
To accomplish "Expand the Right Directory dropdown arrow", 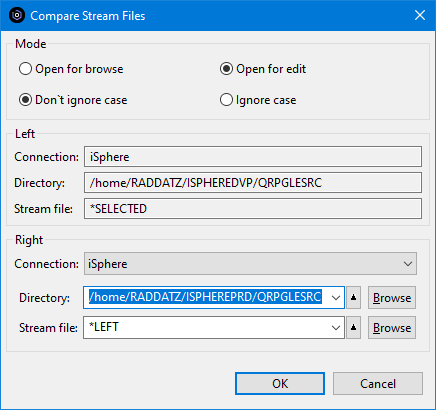I will [336, 297].
